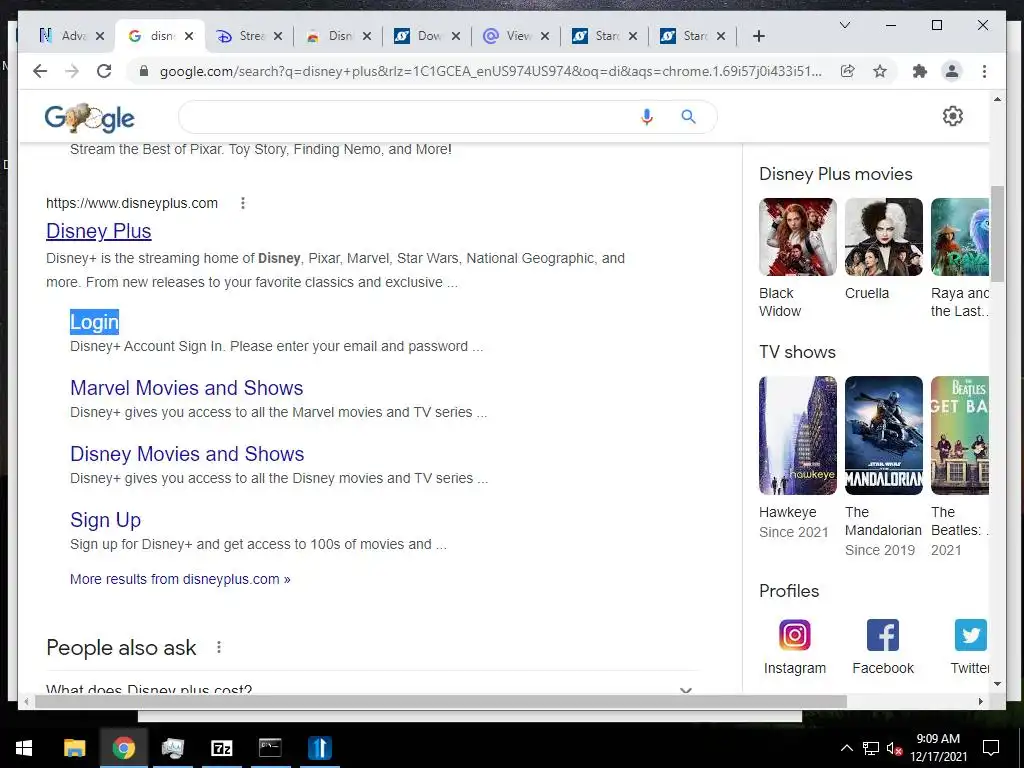Open the Extensions puzzle-piece icon
This screenshot has width=1024, height=768.
point(920,71)
